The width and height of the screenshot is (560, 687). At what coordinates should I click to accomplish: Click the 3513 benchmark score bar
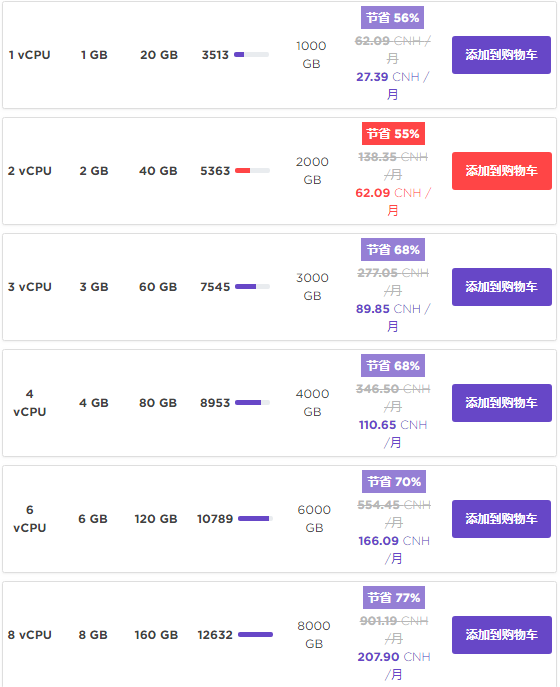click(x=252, y=55)
